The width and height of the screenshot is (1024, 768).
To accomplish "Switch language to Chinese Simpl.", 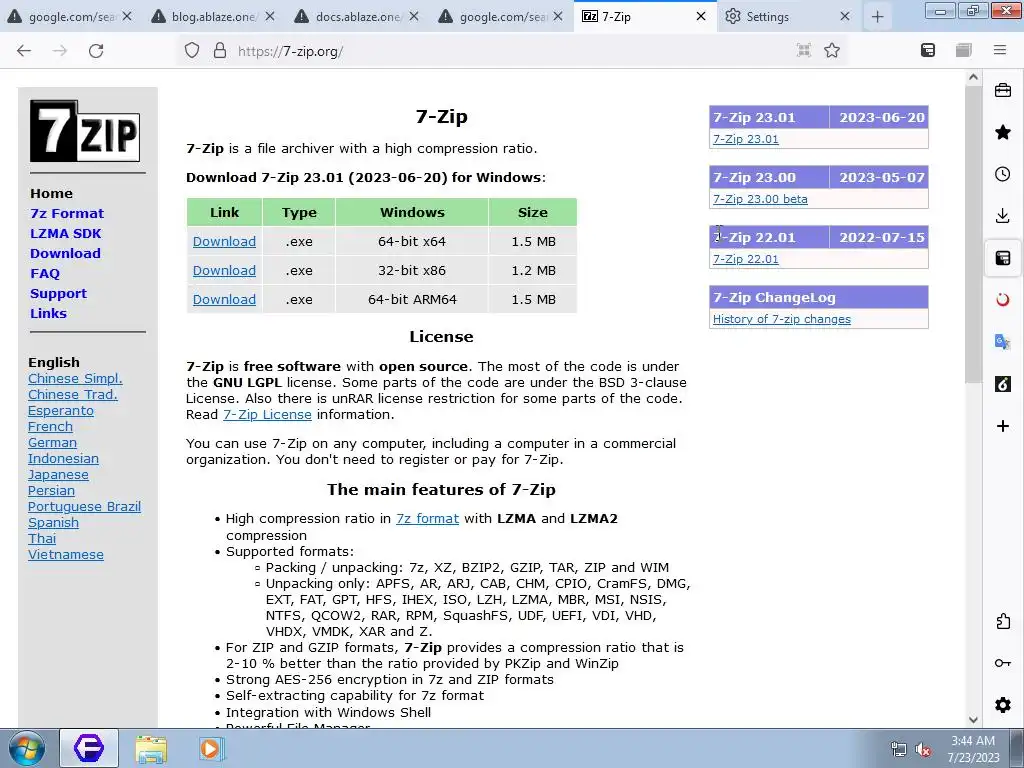I will [x=75, y=379].
